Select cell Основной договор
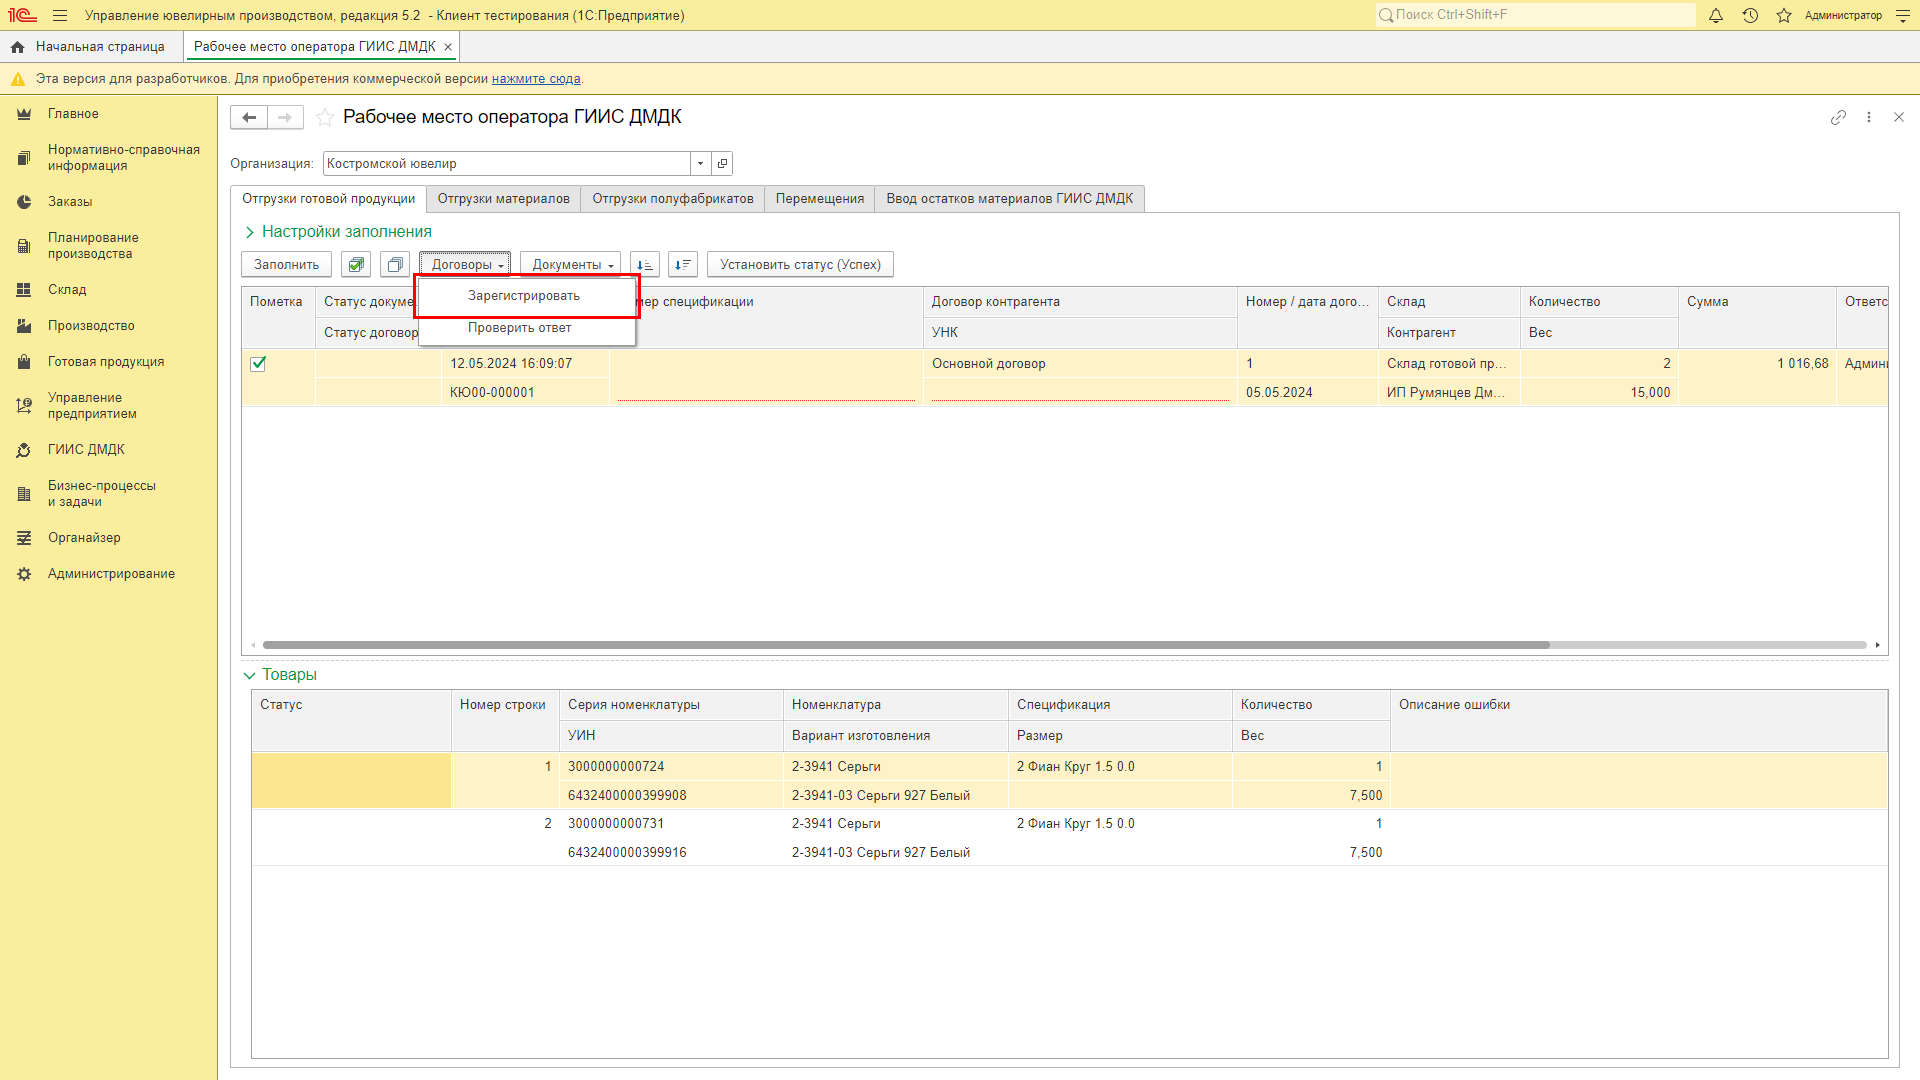This screenshot has height=1080, width=1920. click(x=1080, y=364)
